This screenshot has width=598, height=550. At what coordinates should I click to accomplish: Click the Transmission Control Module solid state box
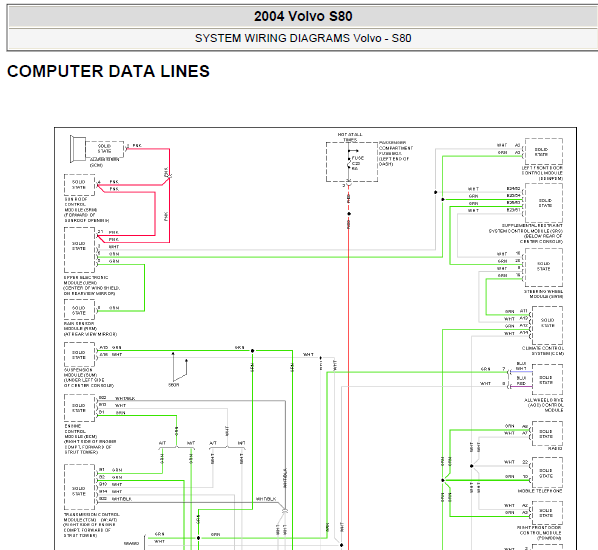(x=79, y=487)
